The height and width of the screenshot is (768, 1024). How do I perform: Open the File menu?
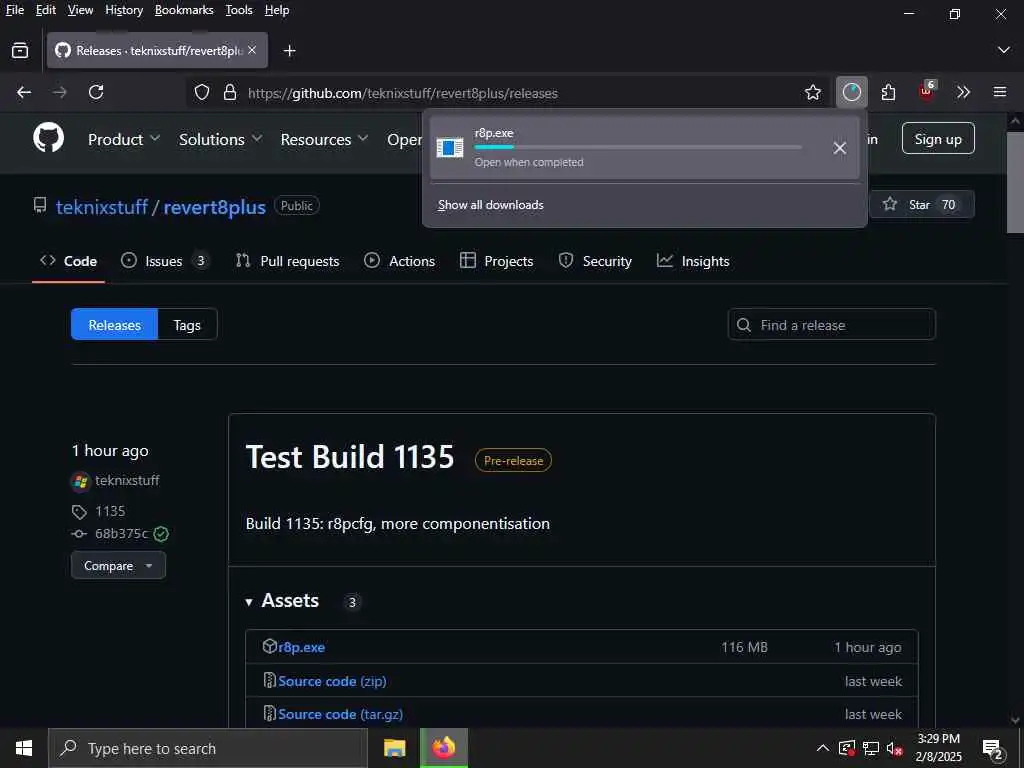click(15, 10)
